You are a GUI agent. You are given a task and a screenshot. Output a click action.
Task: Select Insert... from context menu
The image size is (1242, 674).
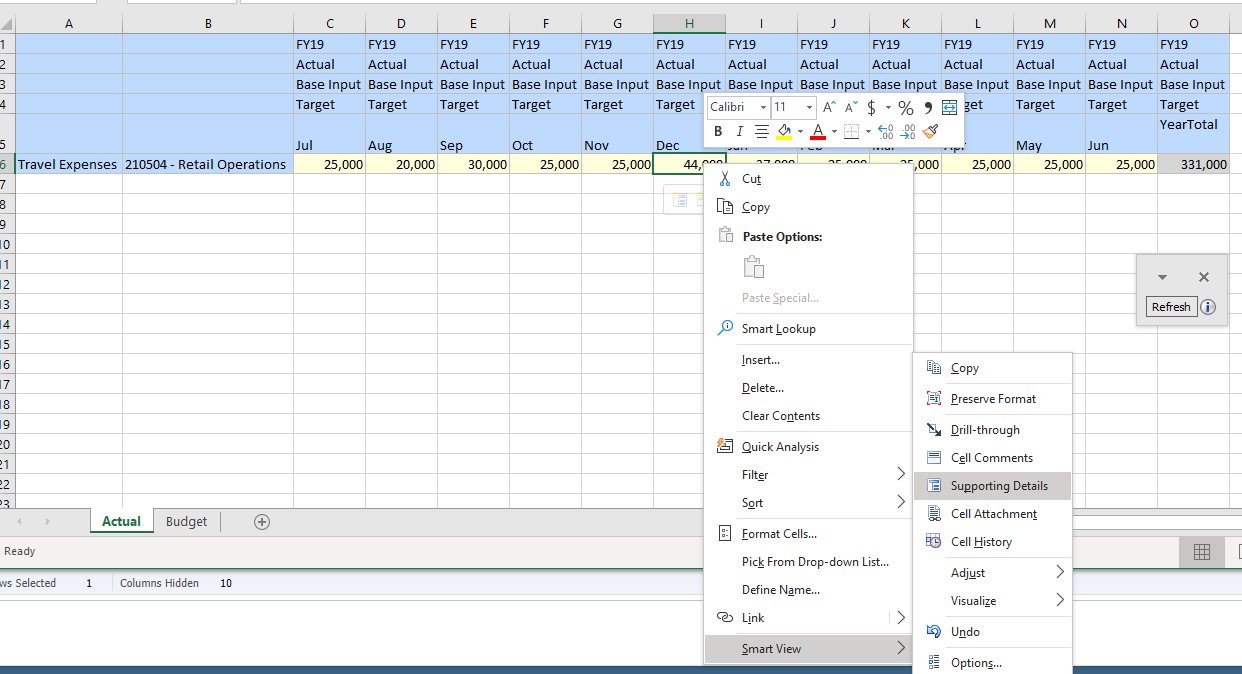click(x=808, y=360)
